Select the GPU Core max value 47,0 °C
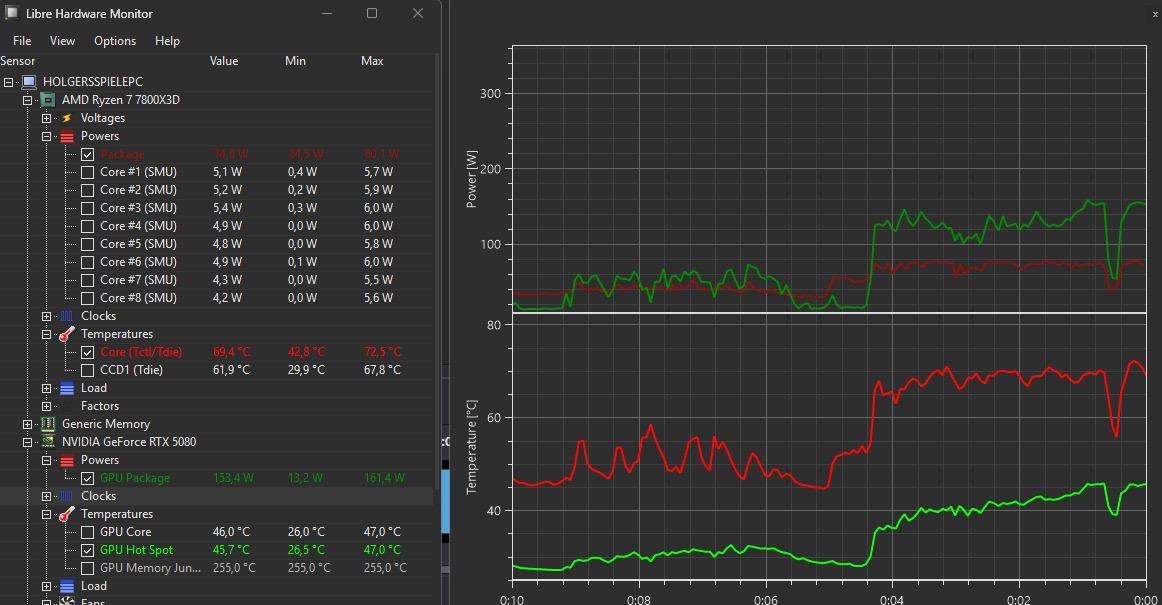The image size is (1162, 605). pos(382,532)
